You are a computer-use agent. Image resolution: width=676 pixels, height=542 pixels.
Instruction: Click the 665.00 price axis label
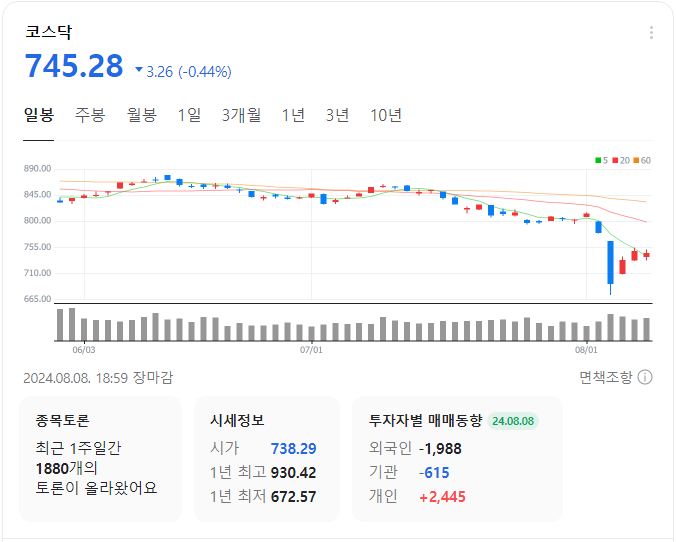point(38,299)
